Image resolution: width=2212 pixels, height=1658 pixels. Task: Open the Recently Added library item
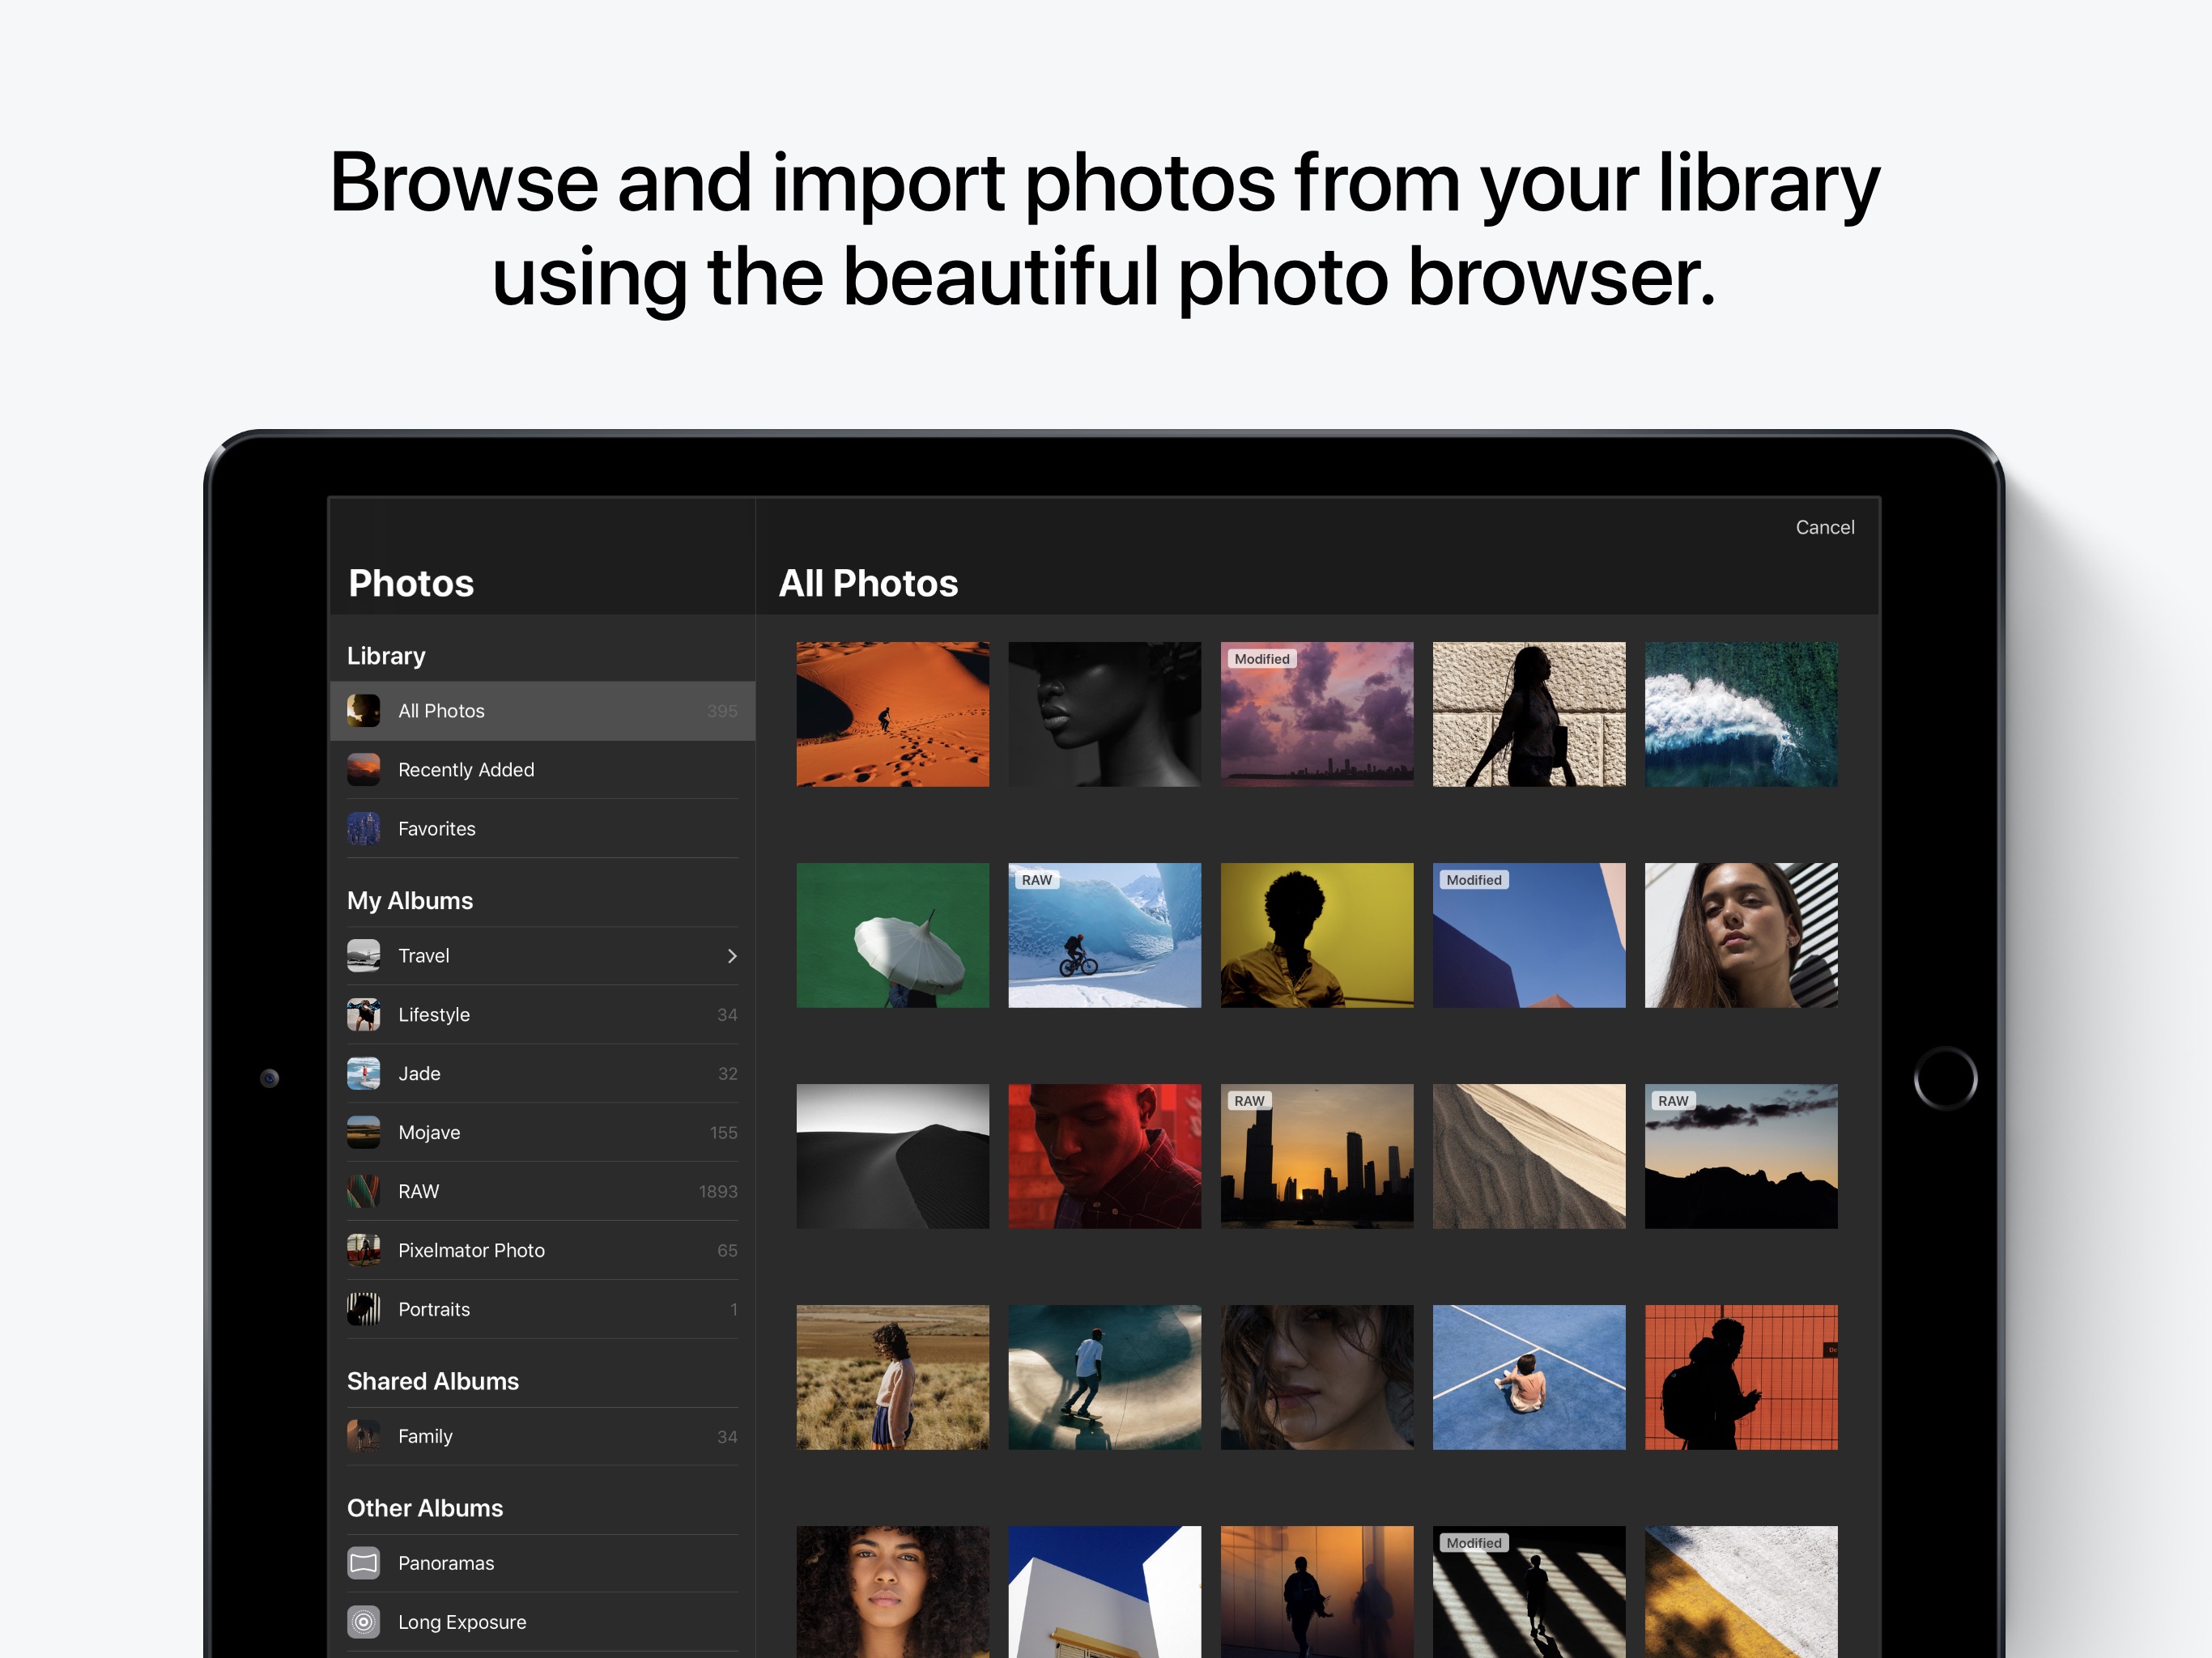point(542,770)
